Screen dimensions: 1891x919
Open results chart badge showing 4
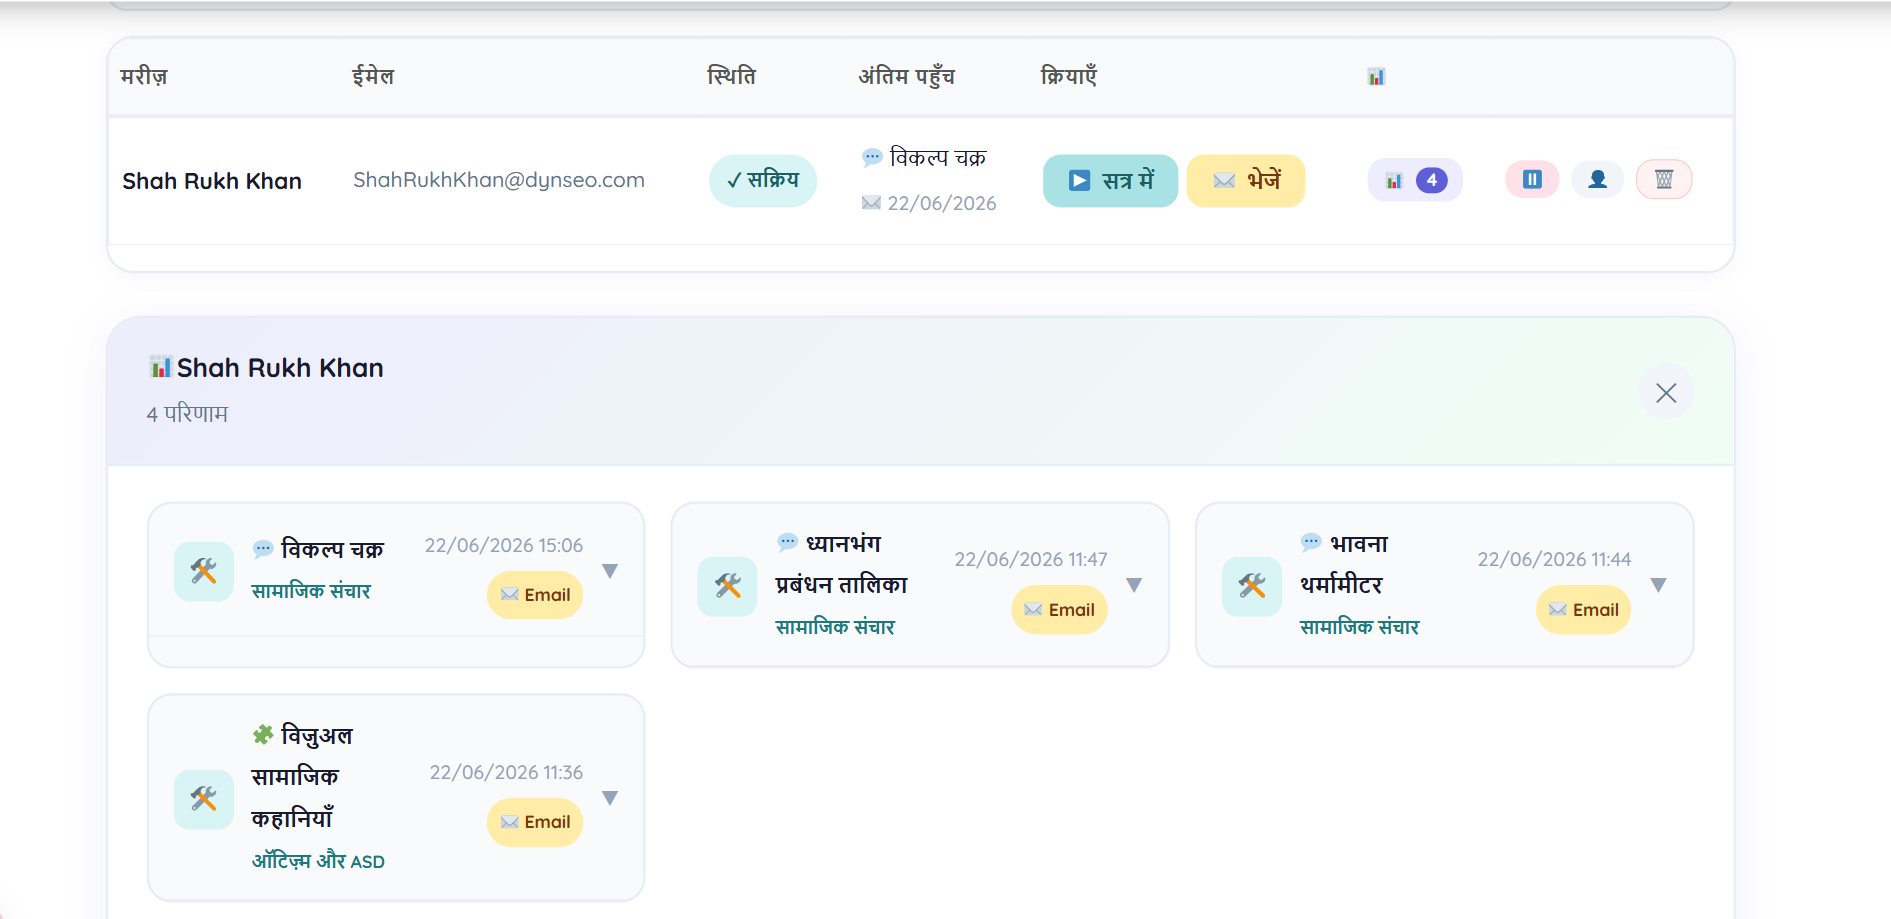click(x=1415, y=180)
